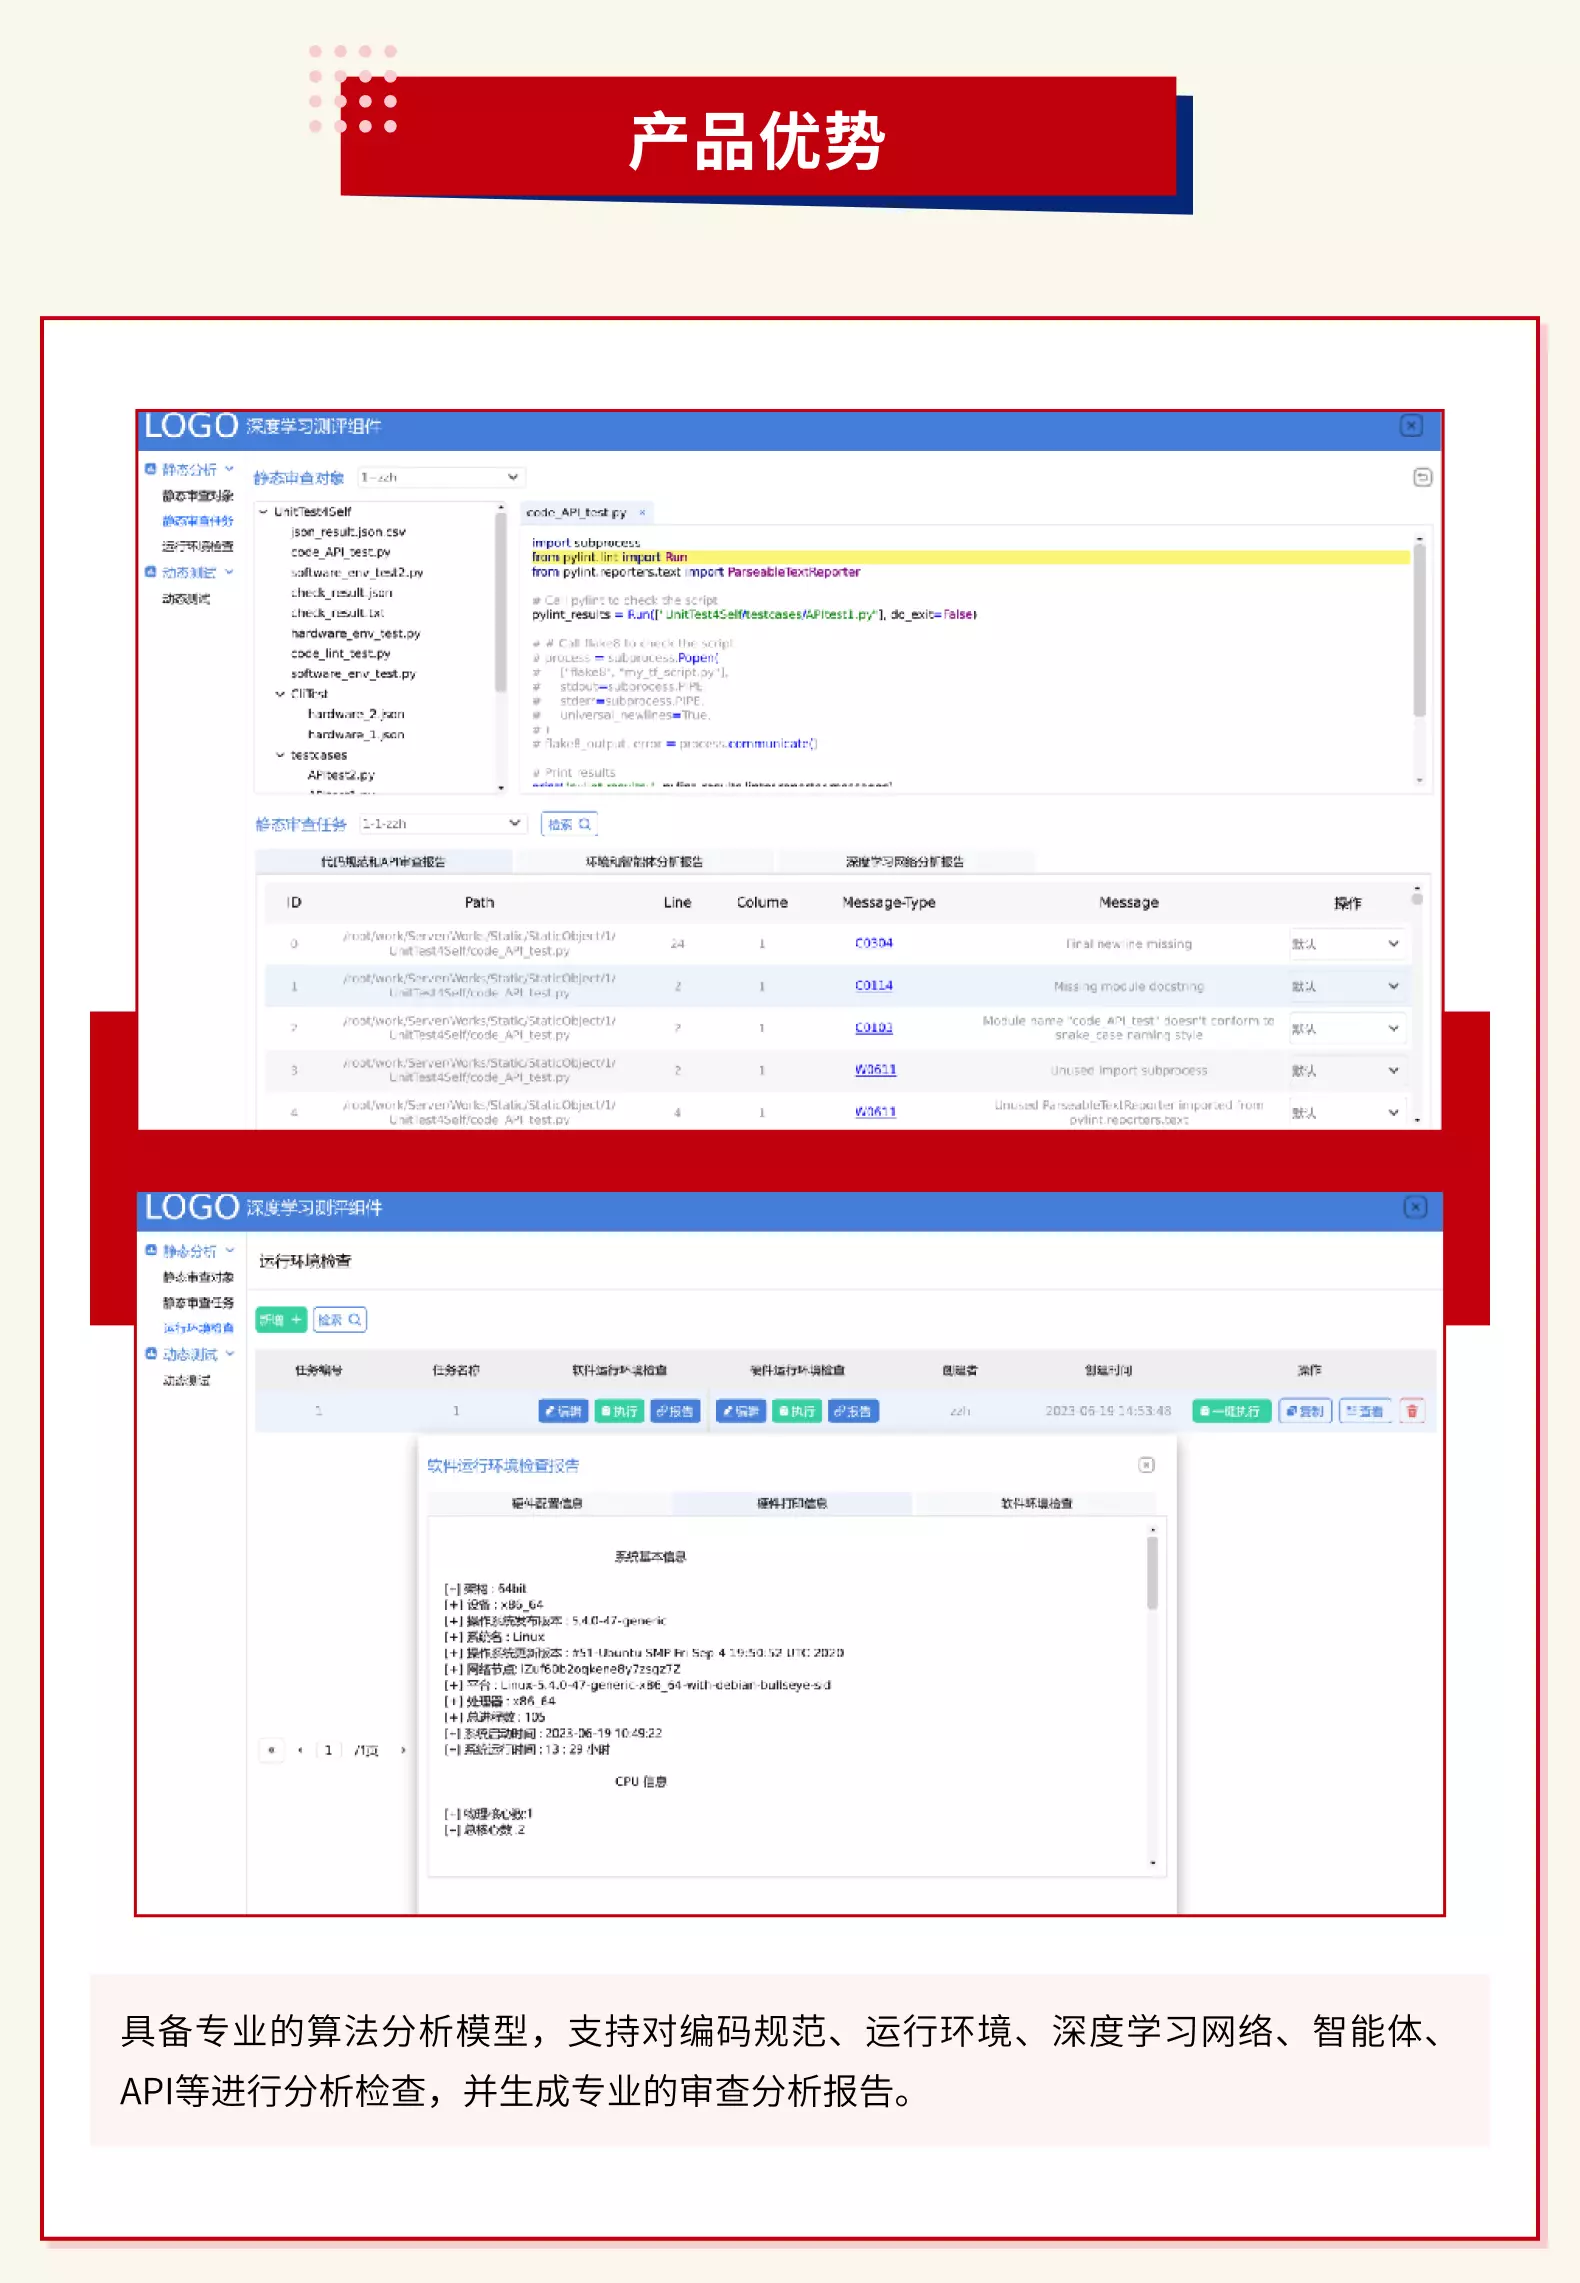Click 编辑 under 软件运行环境检查 column
1580x2283 pixels.
(x=563, y=1411)
